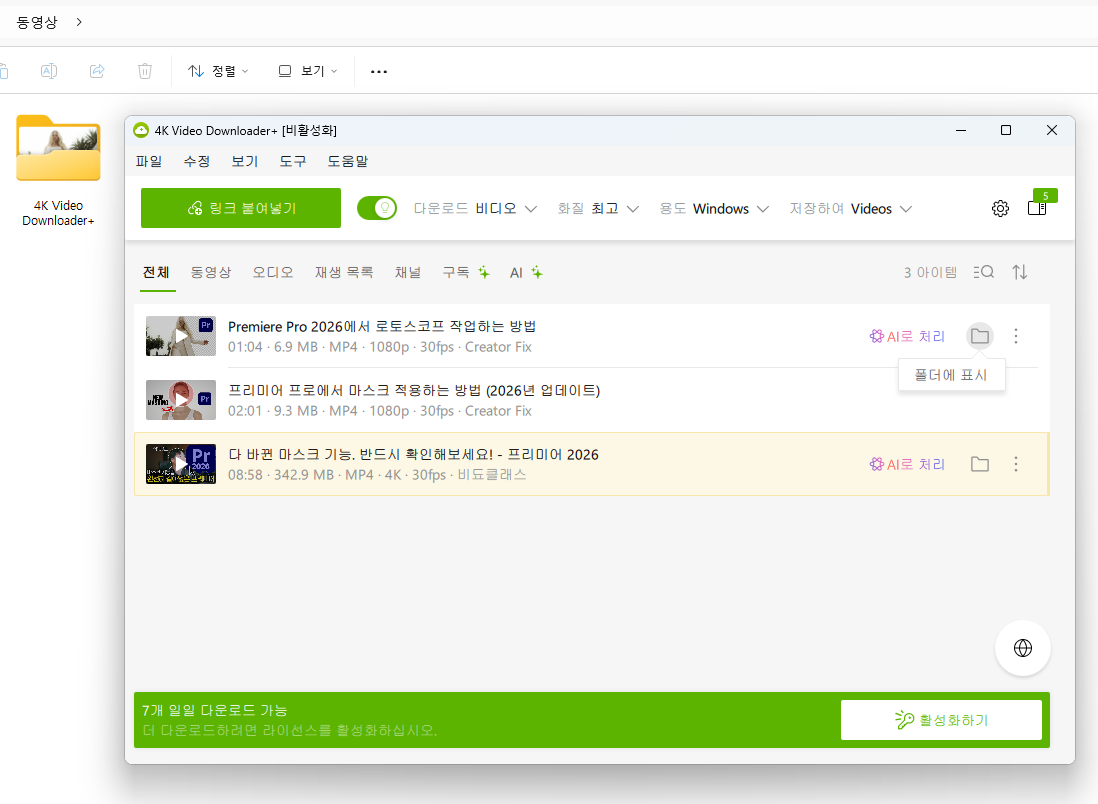Expand the chevron after 동영상 breadcrumb
The width and height of the screenshot is (1098, 804).
79,22
